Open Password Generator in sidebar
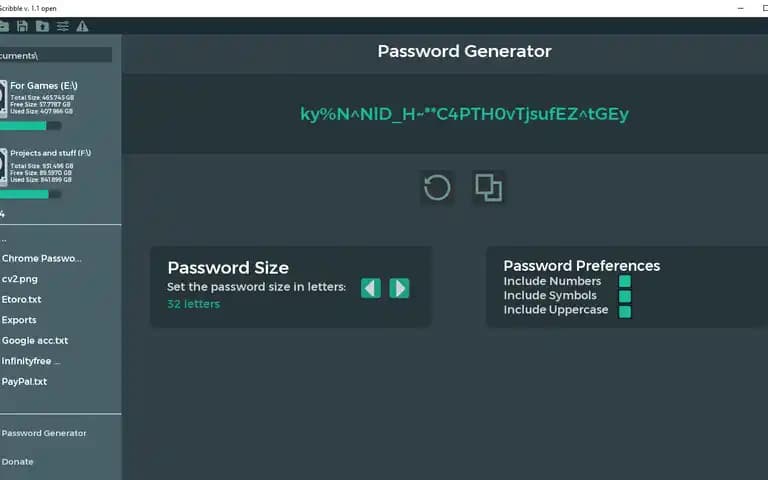 coord(44,433)
